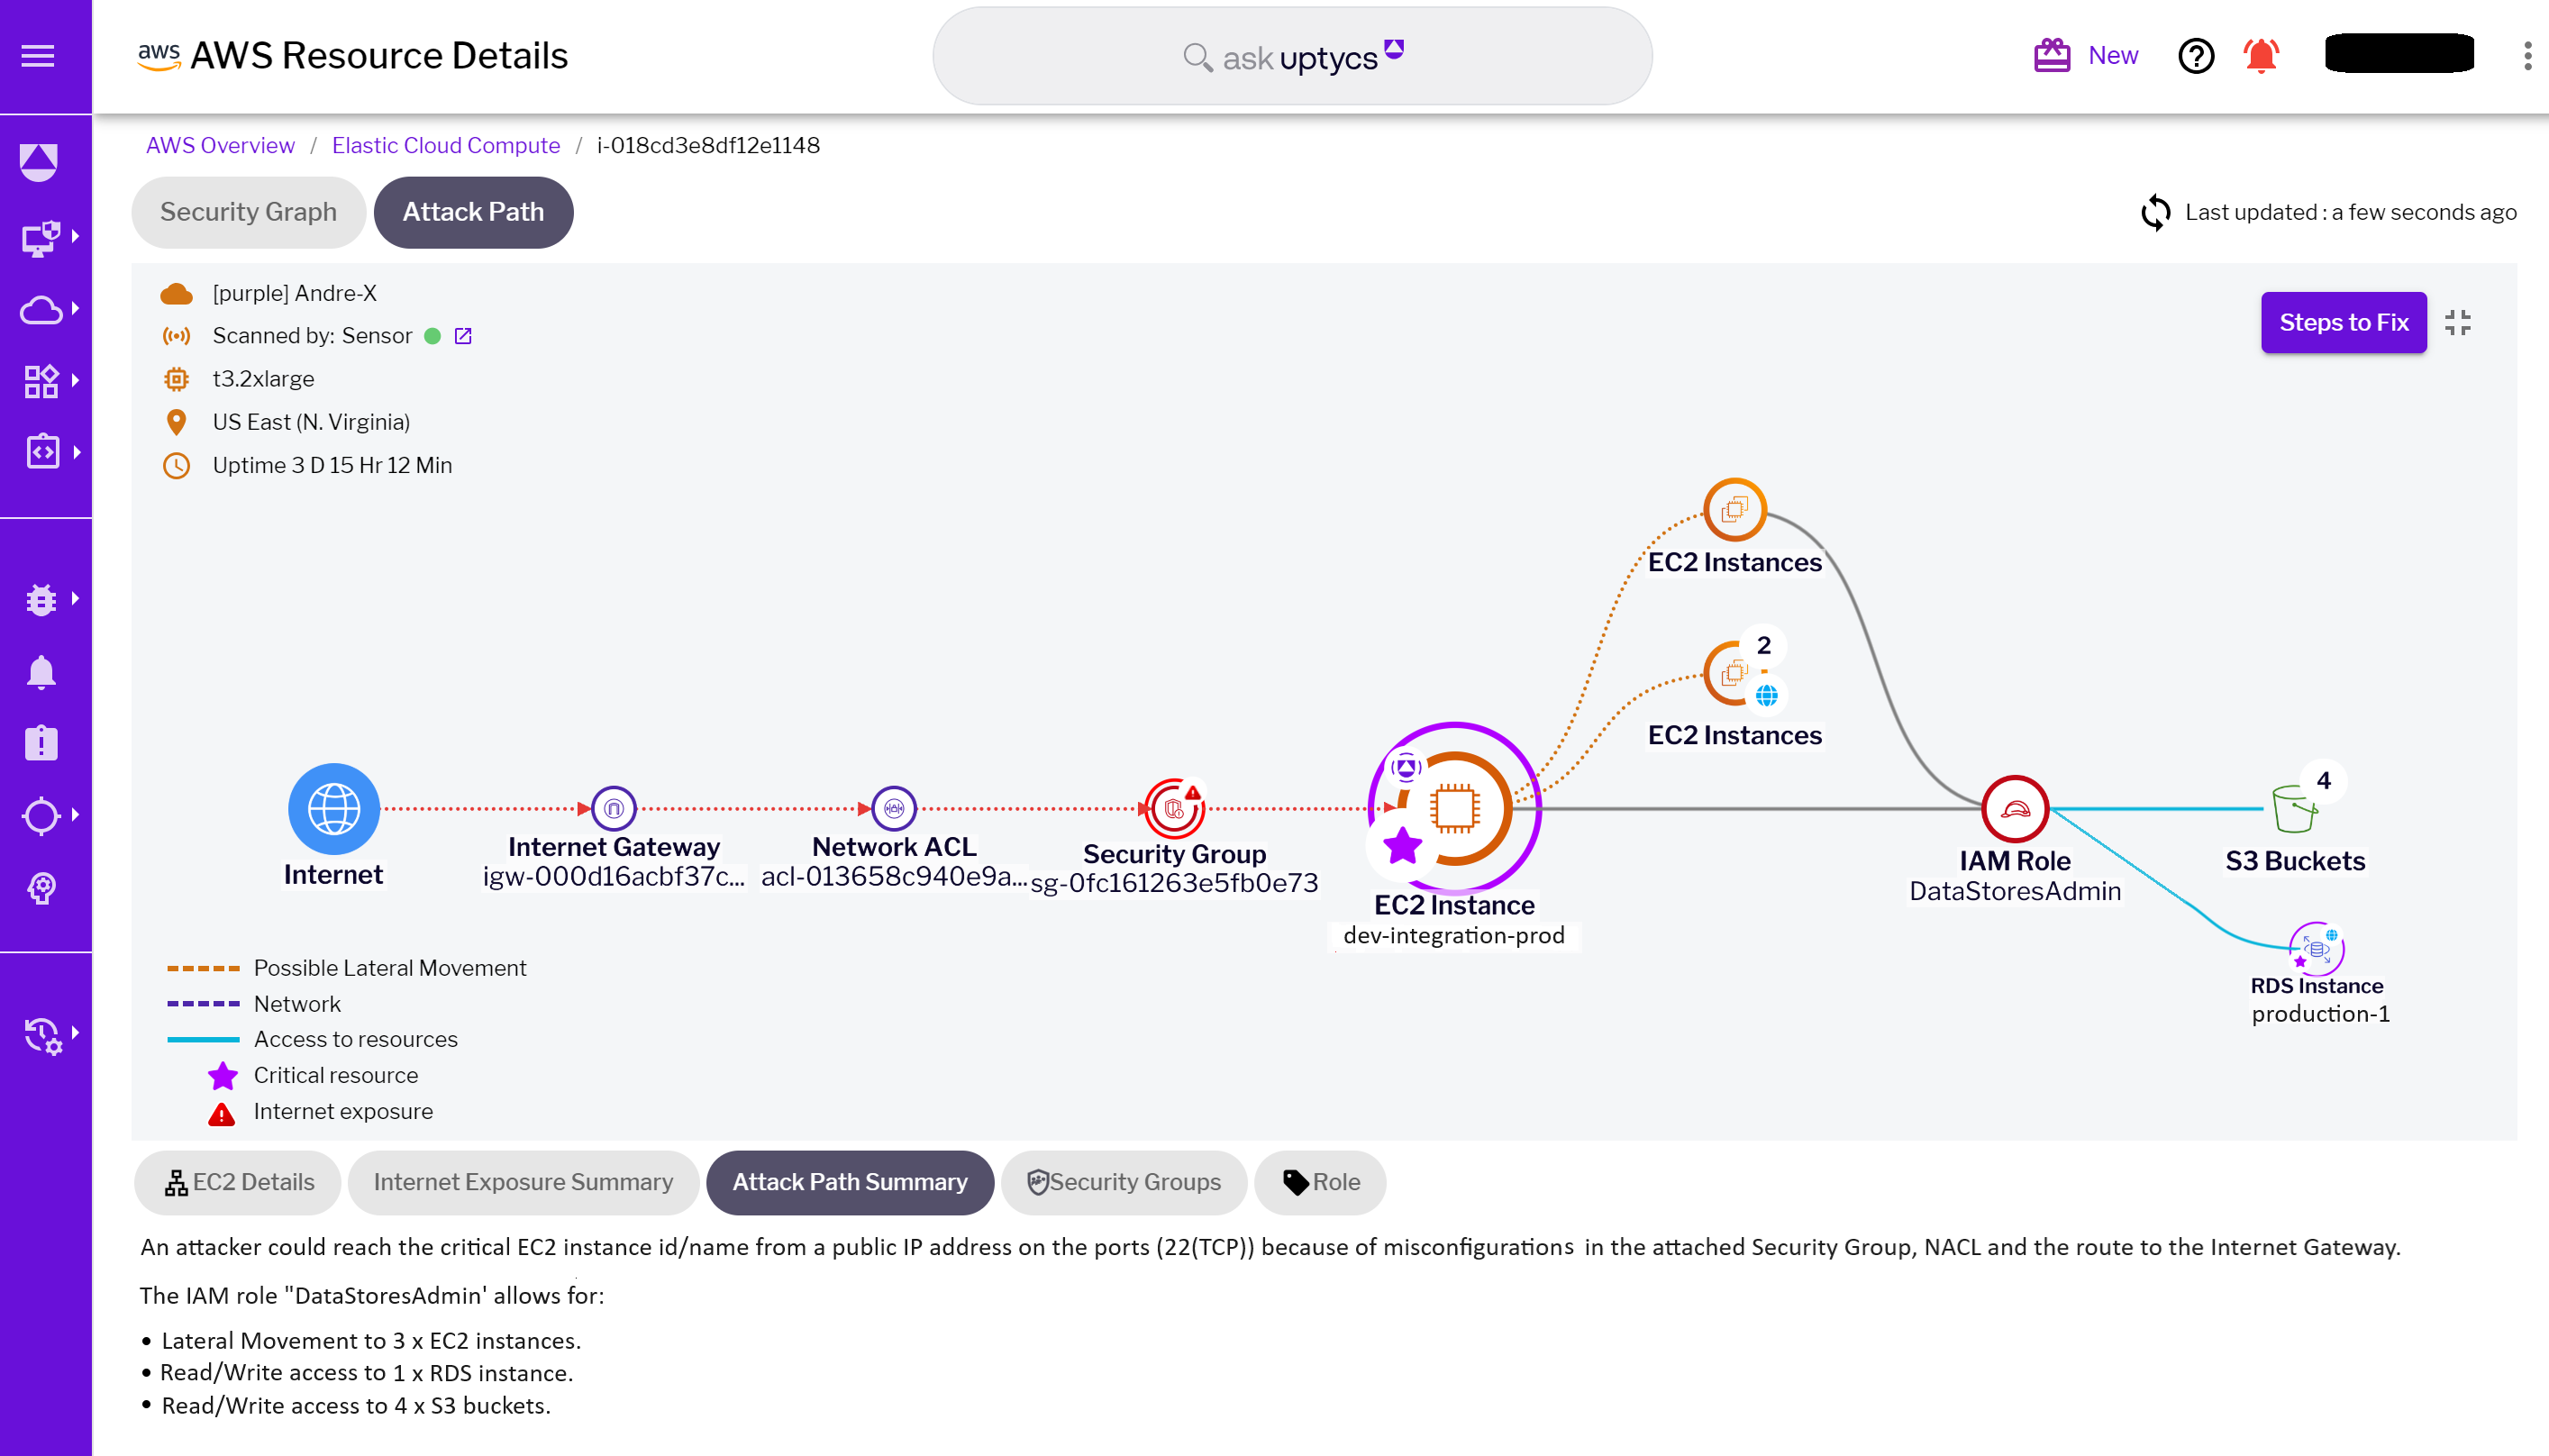Click the gift icon next to New
The image size is (2549, 1456).
pyautogui.click(x=2052, y=55)
